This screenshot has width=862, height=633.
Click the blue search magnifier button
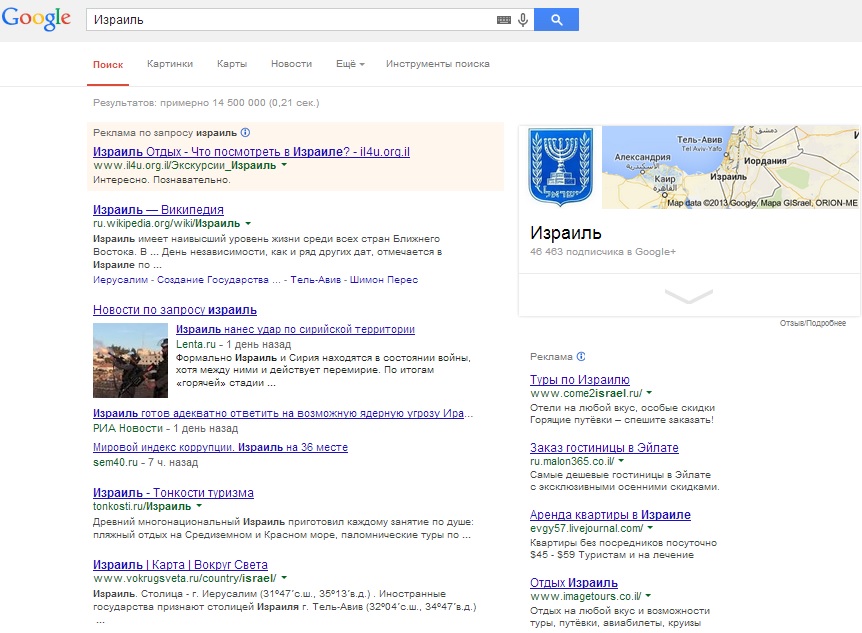(556, 20)
